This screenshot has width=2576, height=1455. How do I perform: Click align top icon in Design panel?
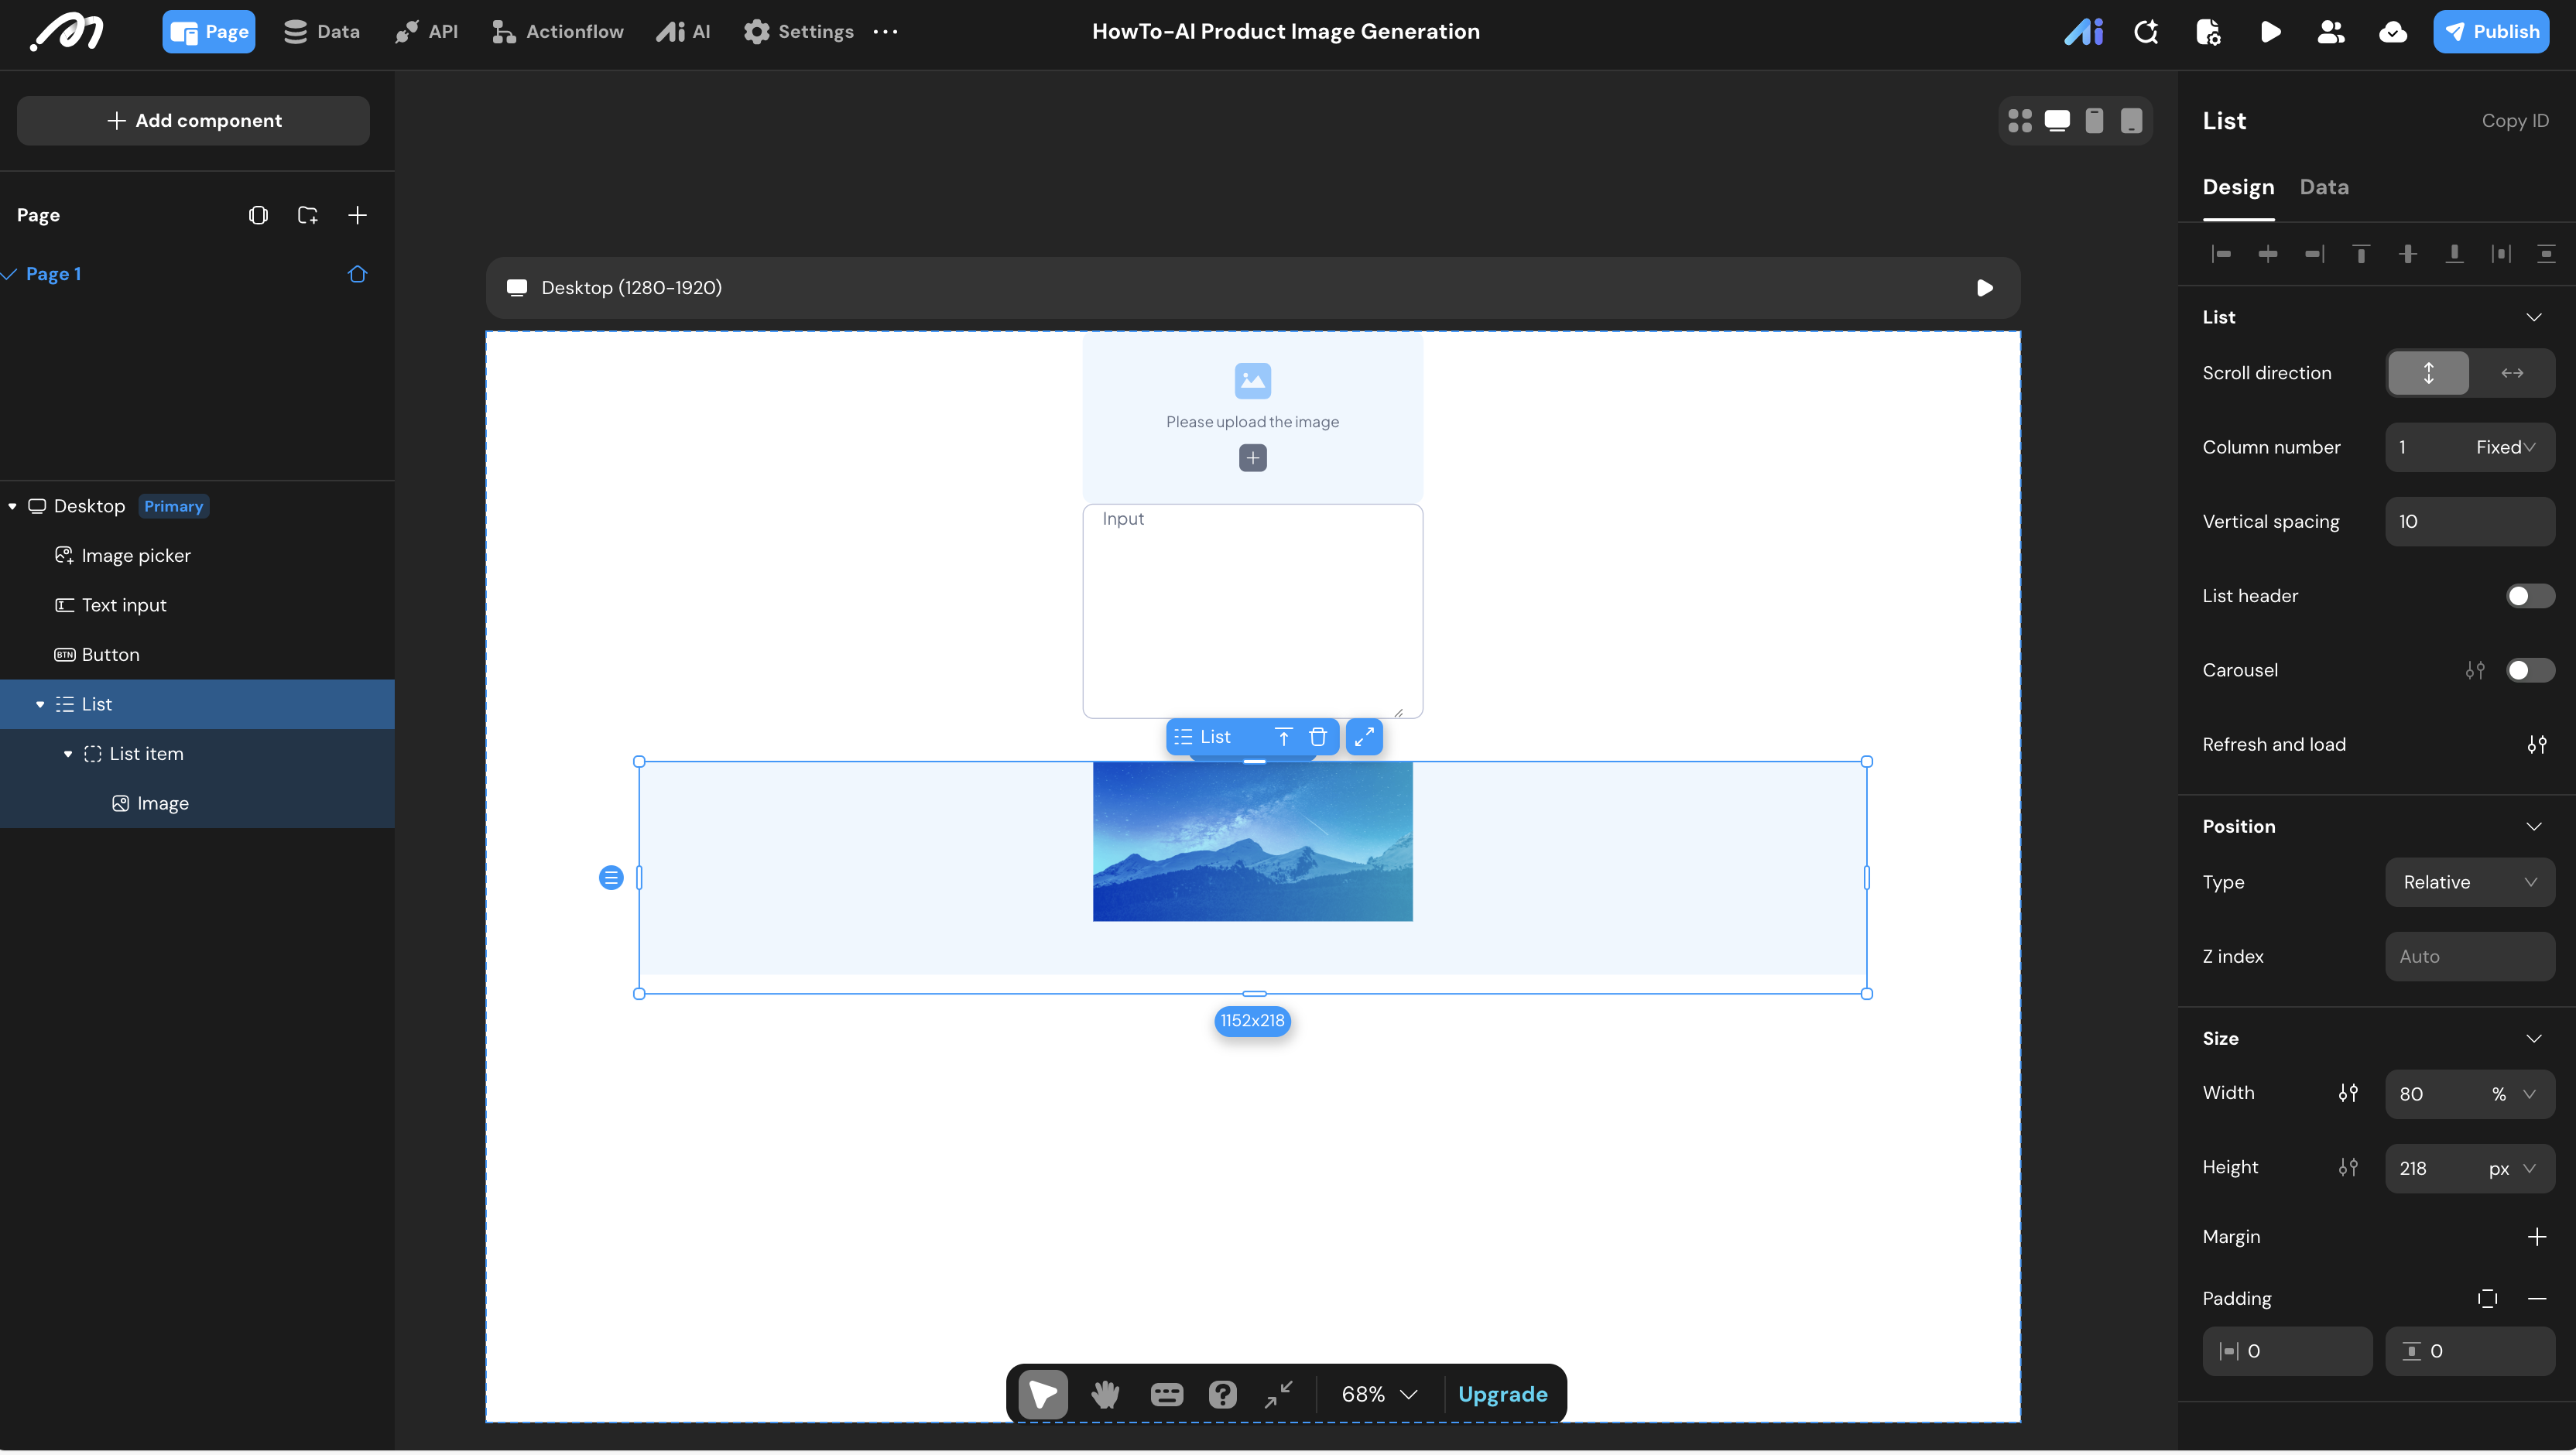[x=2361, y=254]
